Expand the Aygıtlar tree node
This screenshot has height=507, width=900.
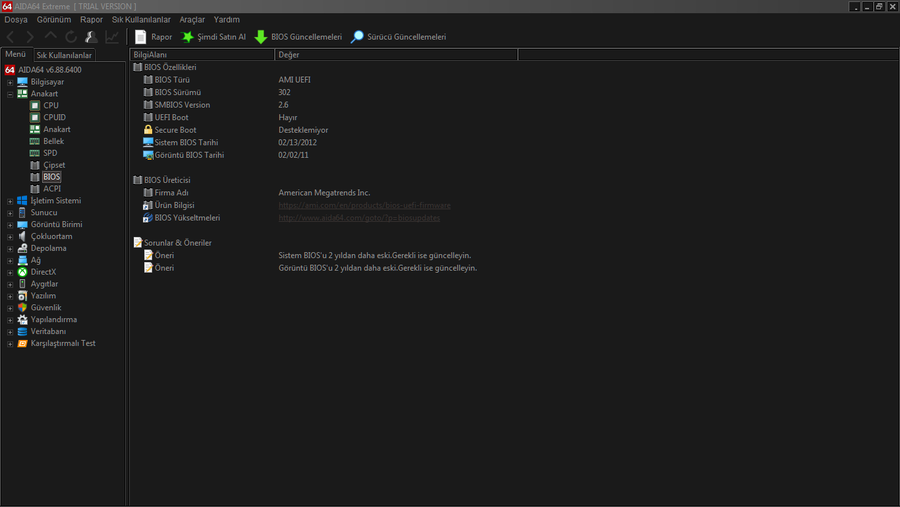[10, 284]
